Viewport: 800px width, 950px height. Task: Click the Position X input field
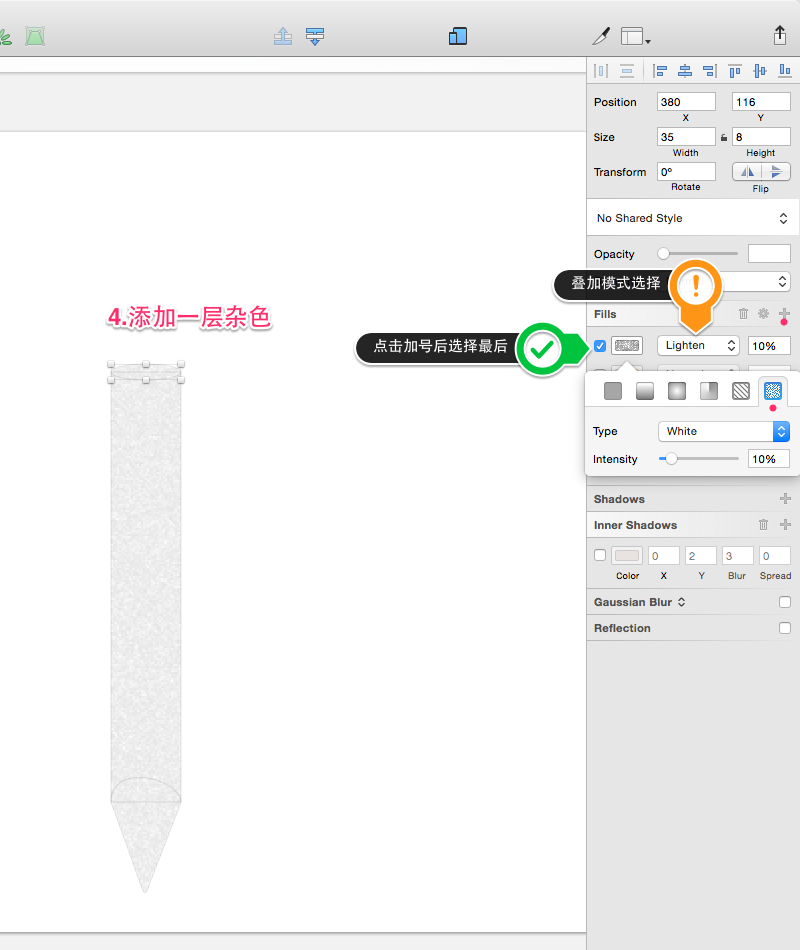[x=686, y=102]
